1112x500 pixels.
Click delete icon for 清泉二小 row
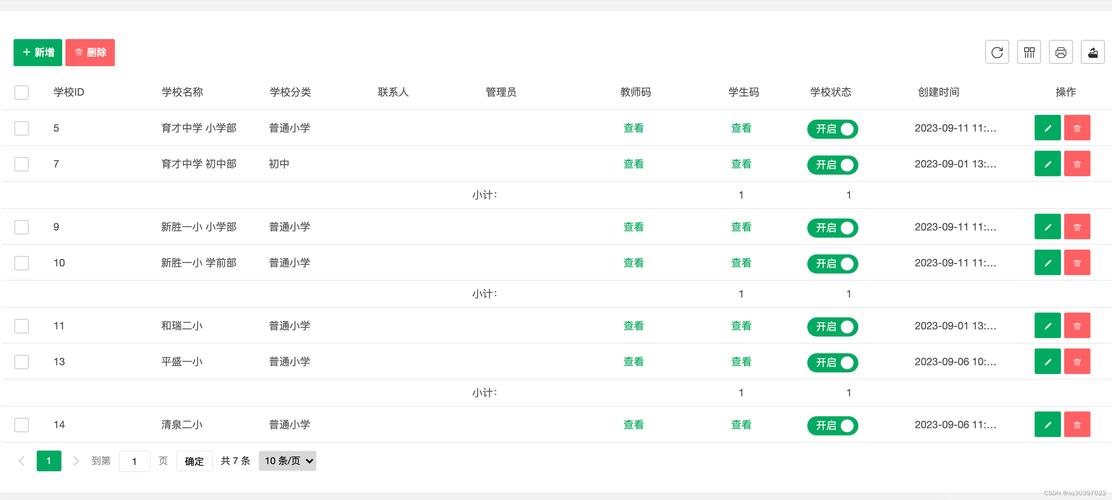pyautogui.click(x=1077, y=425)
